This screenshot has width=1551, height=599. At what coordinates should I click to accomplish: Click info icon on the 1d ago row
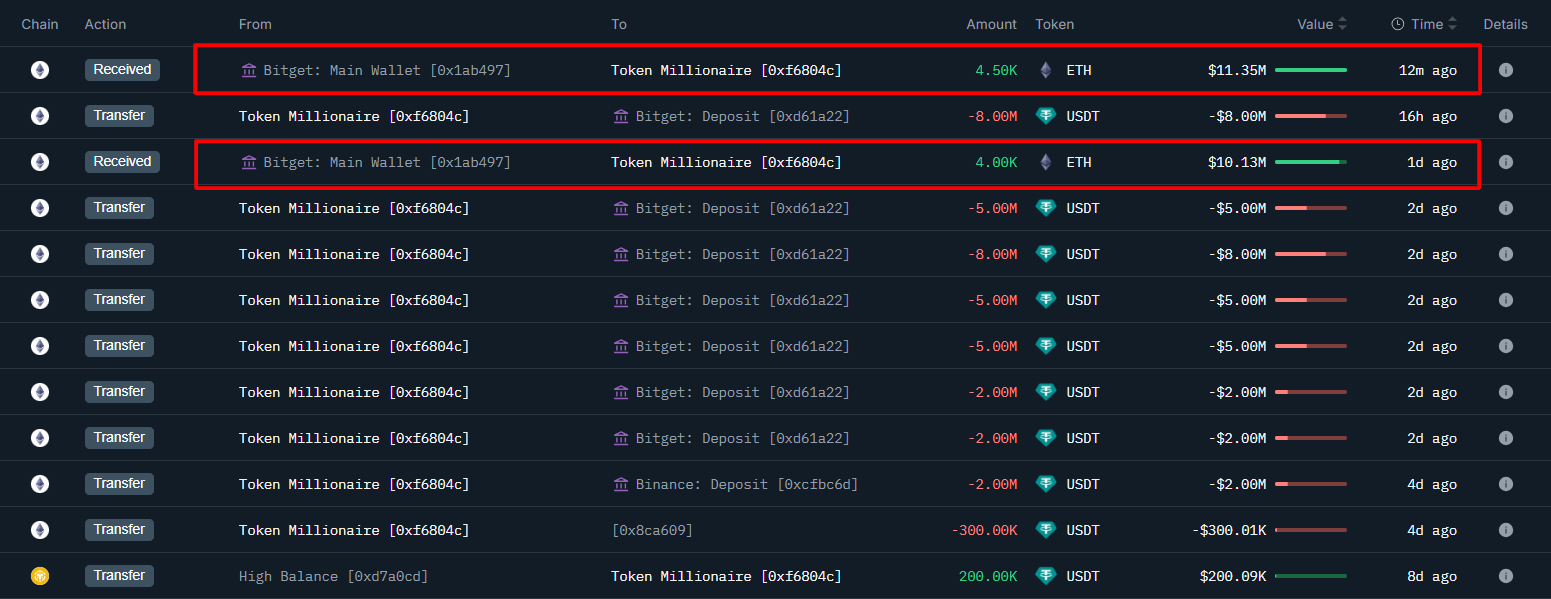1505,162
